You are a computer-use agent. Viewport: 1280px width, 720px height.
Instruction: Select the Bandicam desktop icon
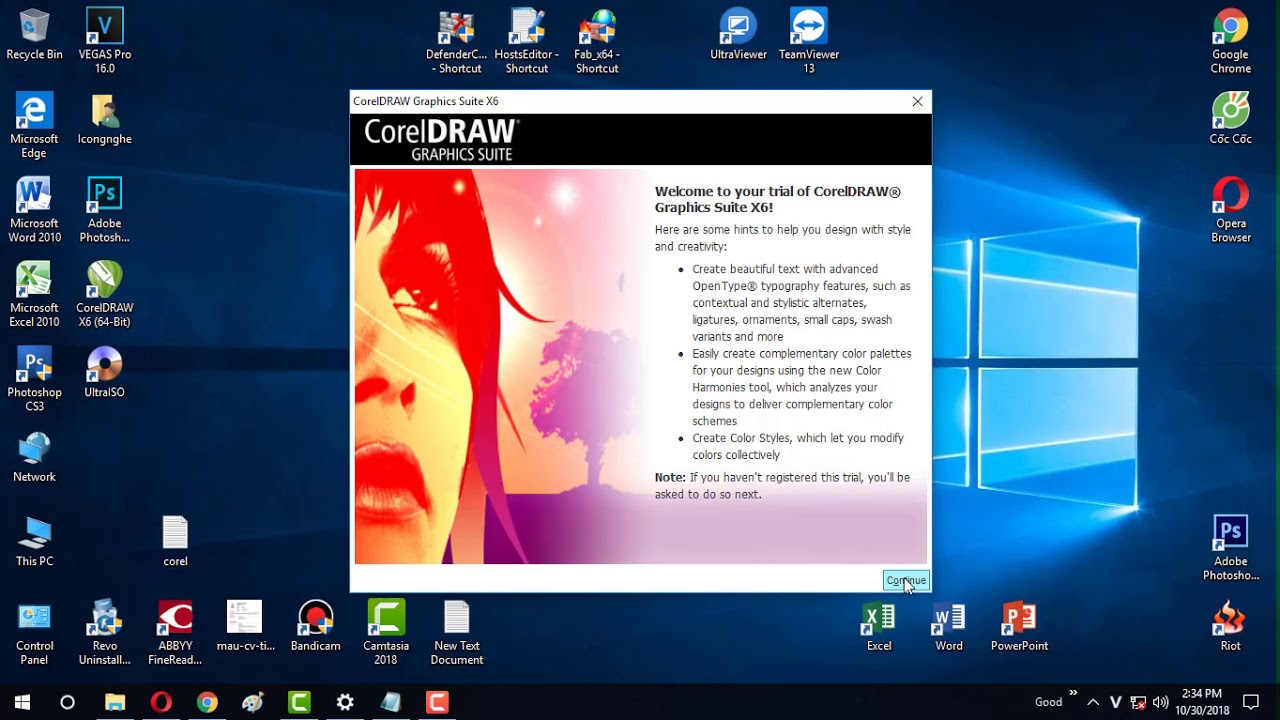point(315,625)
